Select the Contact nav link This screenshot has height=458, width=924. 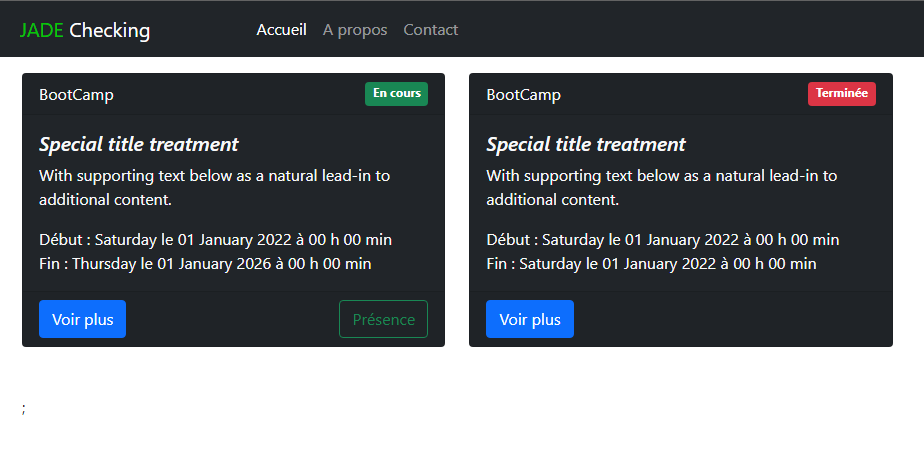[430, 29]
